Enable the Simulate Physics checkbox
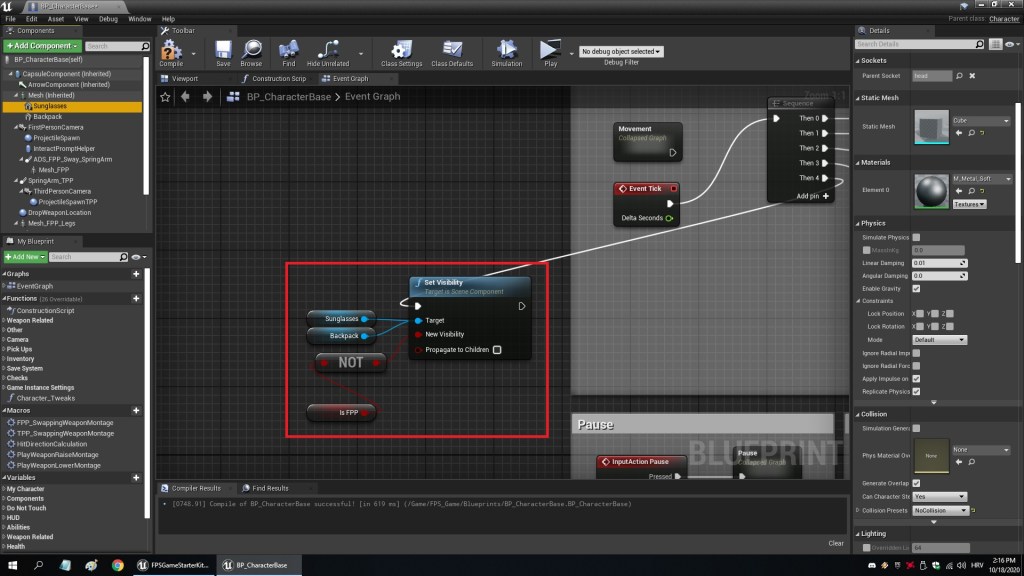 (916, 237)
